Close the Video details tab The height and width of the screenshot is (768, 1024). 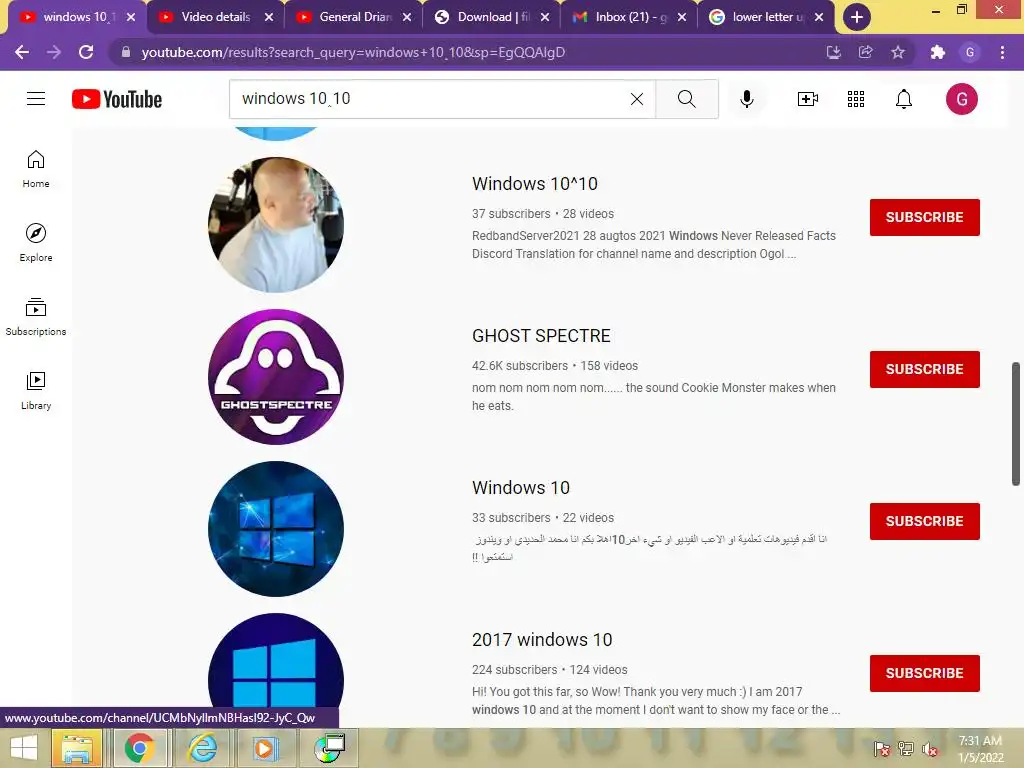tap(269, 17)
